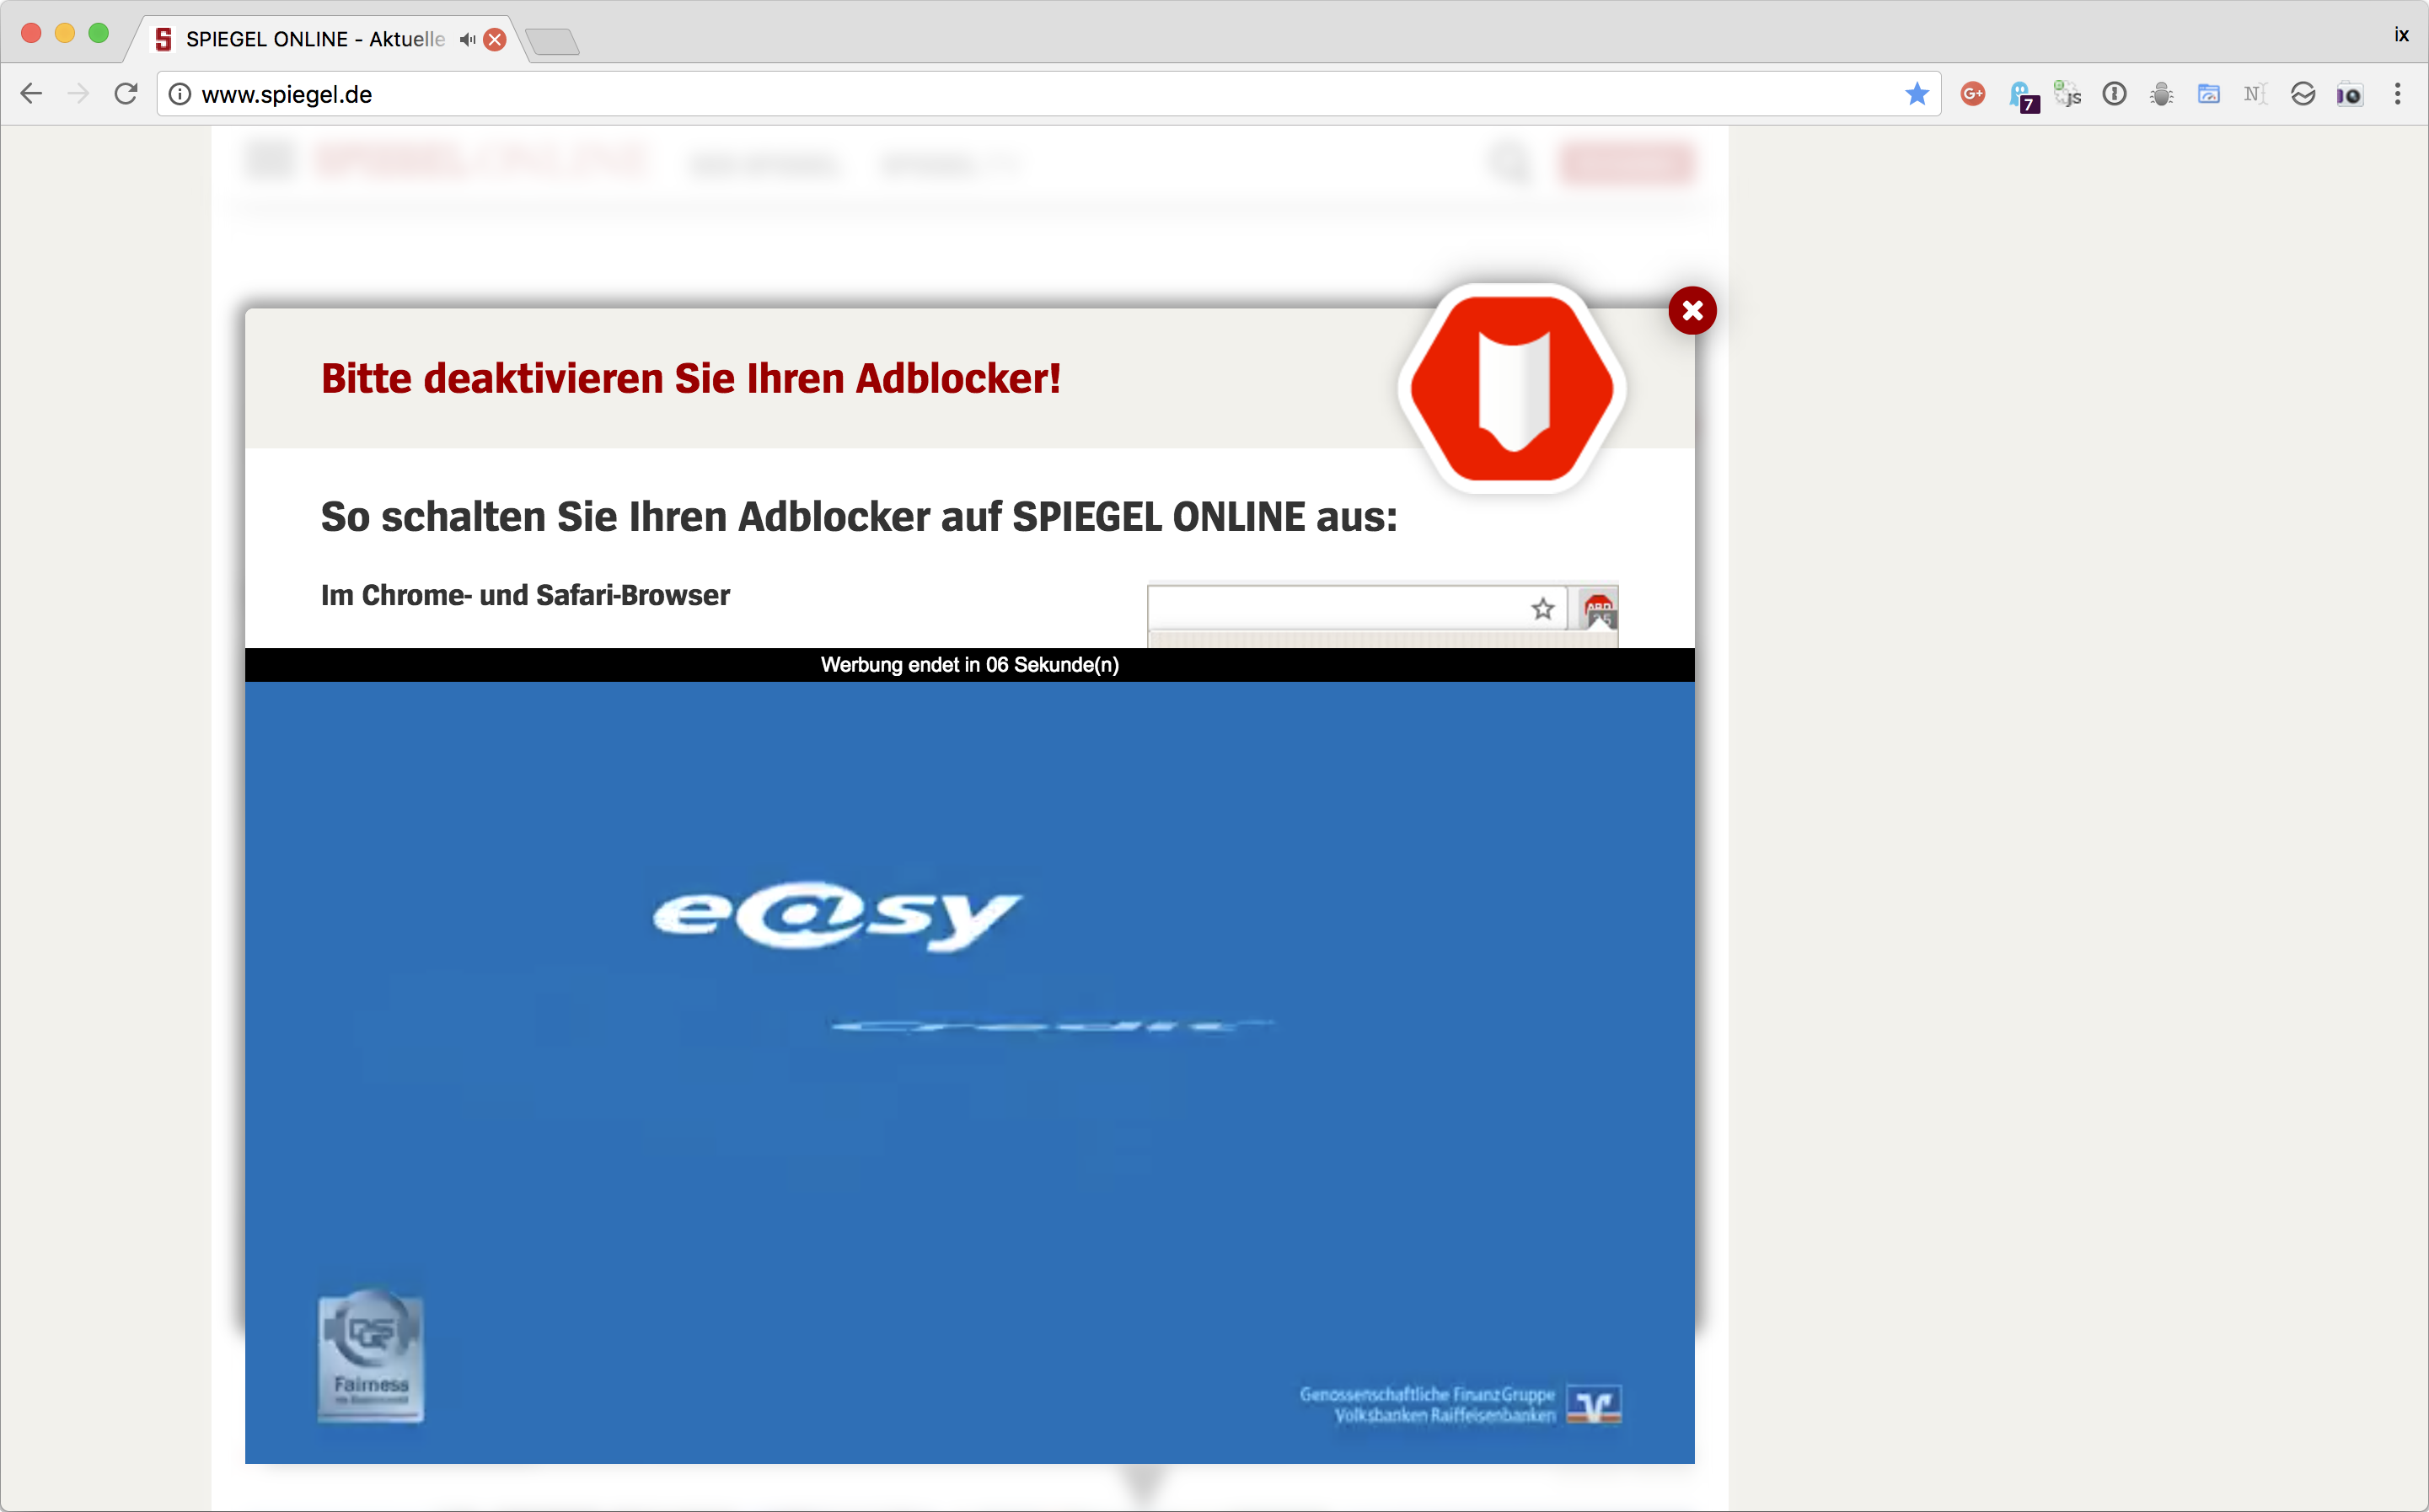Click the e@sy logo in the ad
Screen dimensions: 2429x1512
838,915
